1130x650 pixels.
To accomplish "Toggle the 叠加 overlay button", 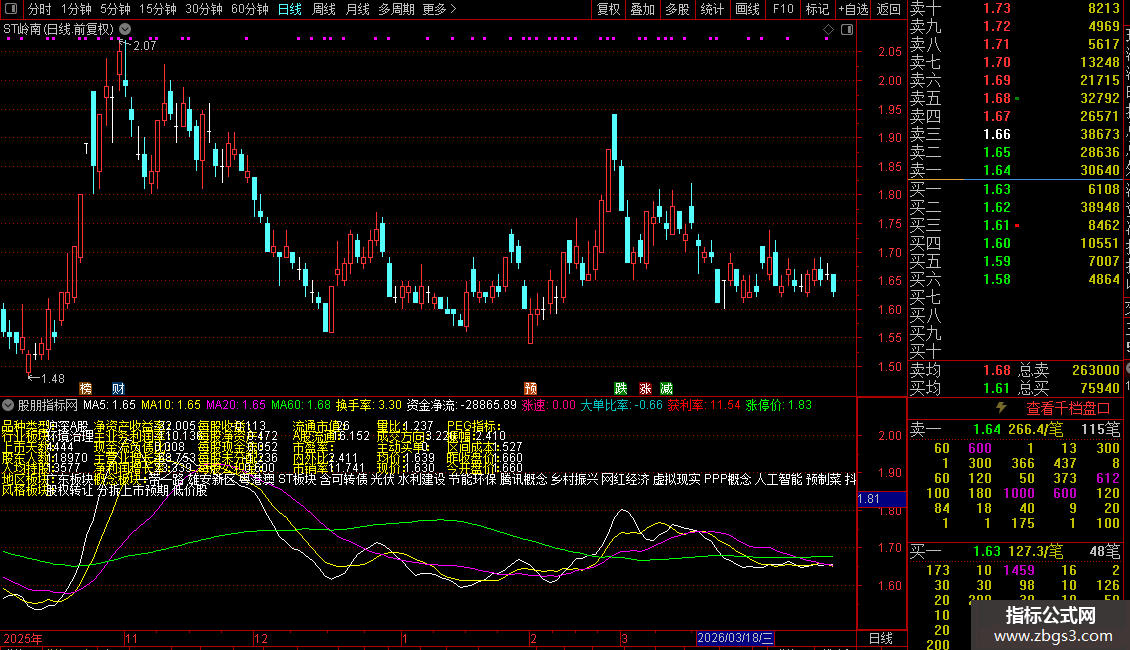I will click(642, 10).
